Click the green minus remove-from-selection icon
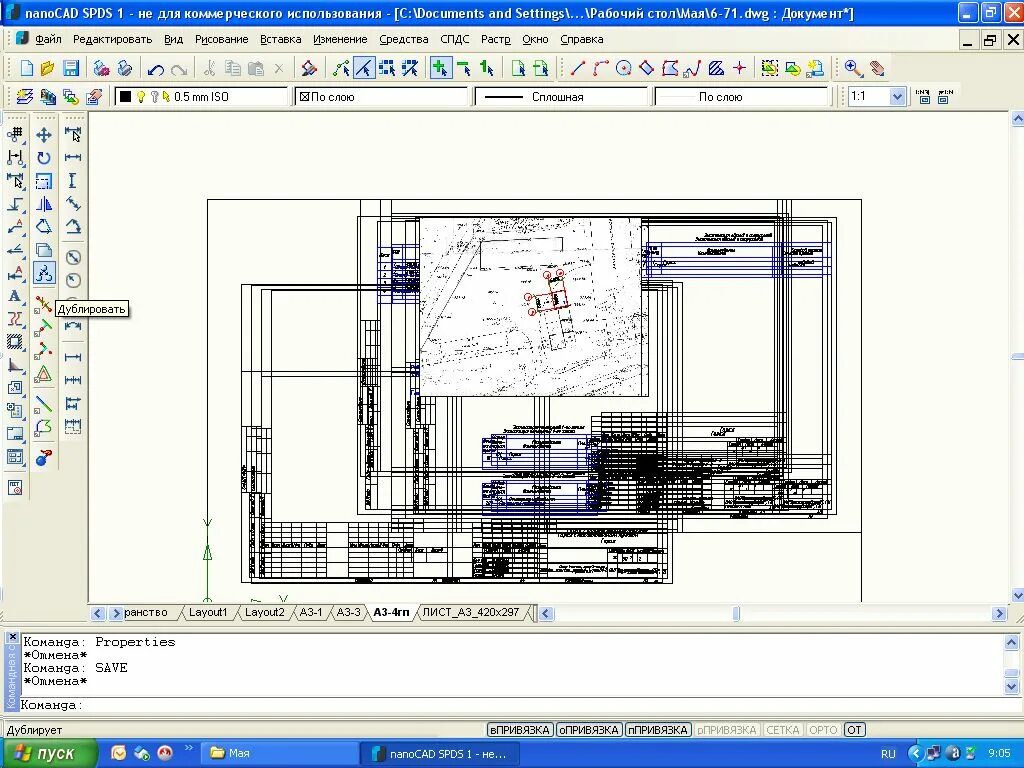1024x768 pixels. tap(464, 68)
